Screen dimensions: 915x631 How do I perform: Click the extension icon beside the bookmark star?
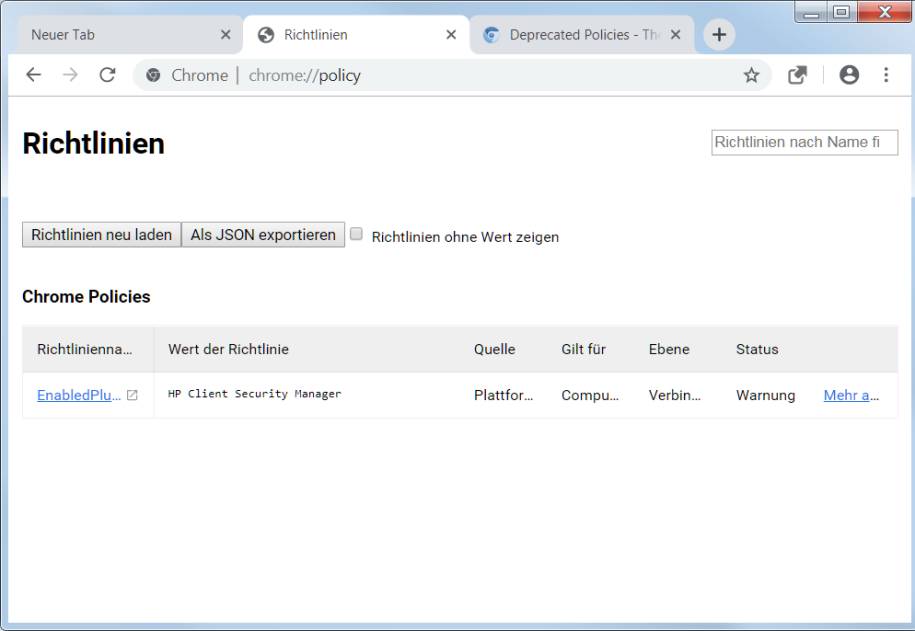pos(797,75)
